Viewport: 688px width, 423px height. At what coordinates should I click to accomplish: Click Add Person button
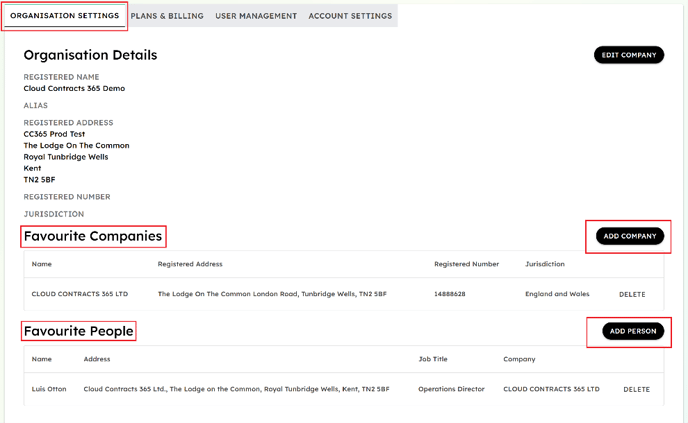tap(633, 331)
